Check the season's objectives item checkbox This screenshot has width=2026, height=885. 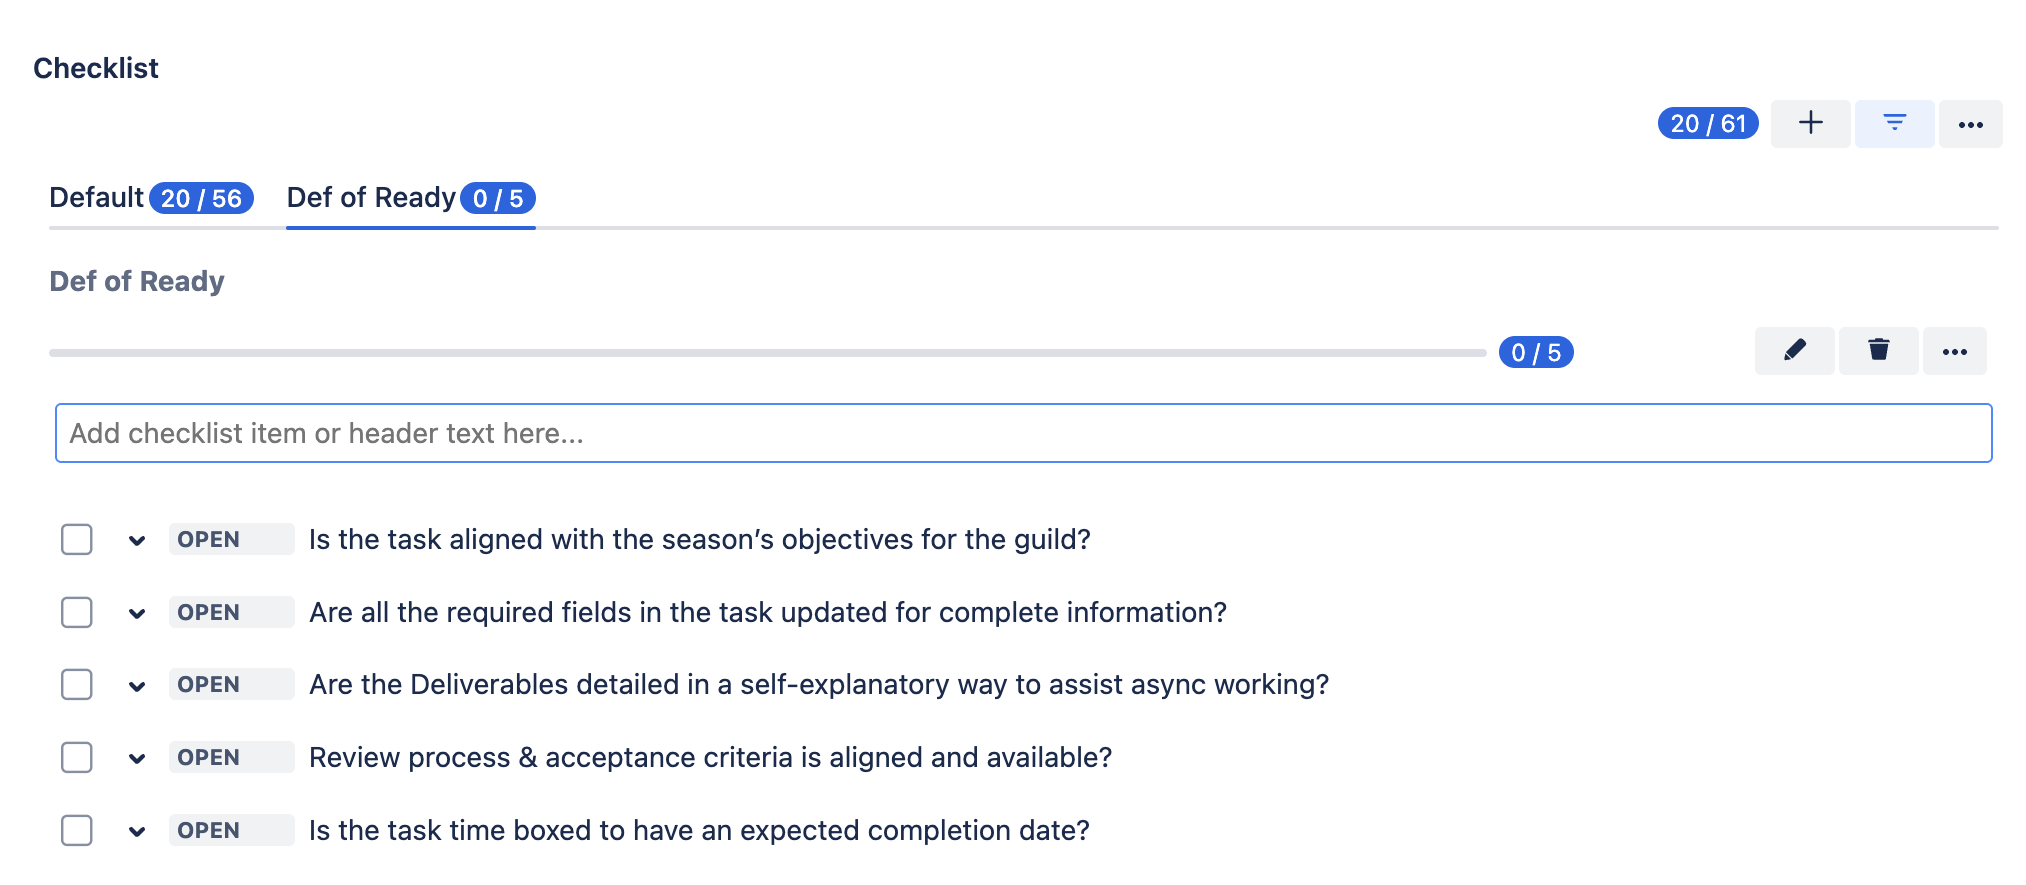[x=77, y=539]
